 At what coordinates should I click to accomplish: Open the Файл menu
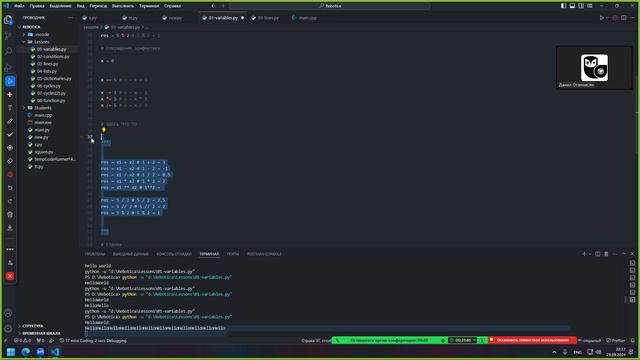pyautogui.click(x=19, y=6)
